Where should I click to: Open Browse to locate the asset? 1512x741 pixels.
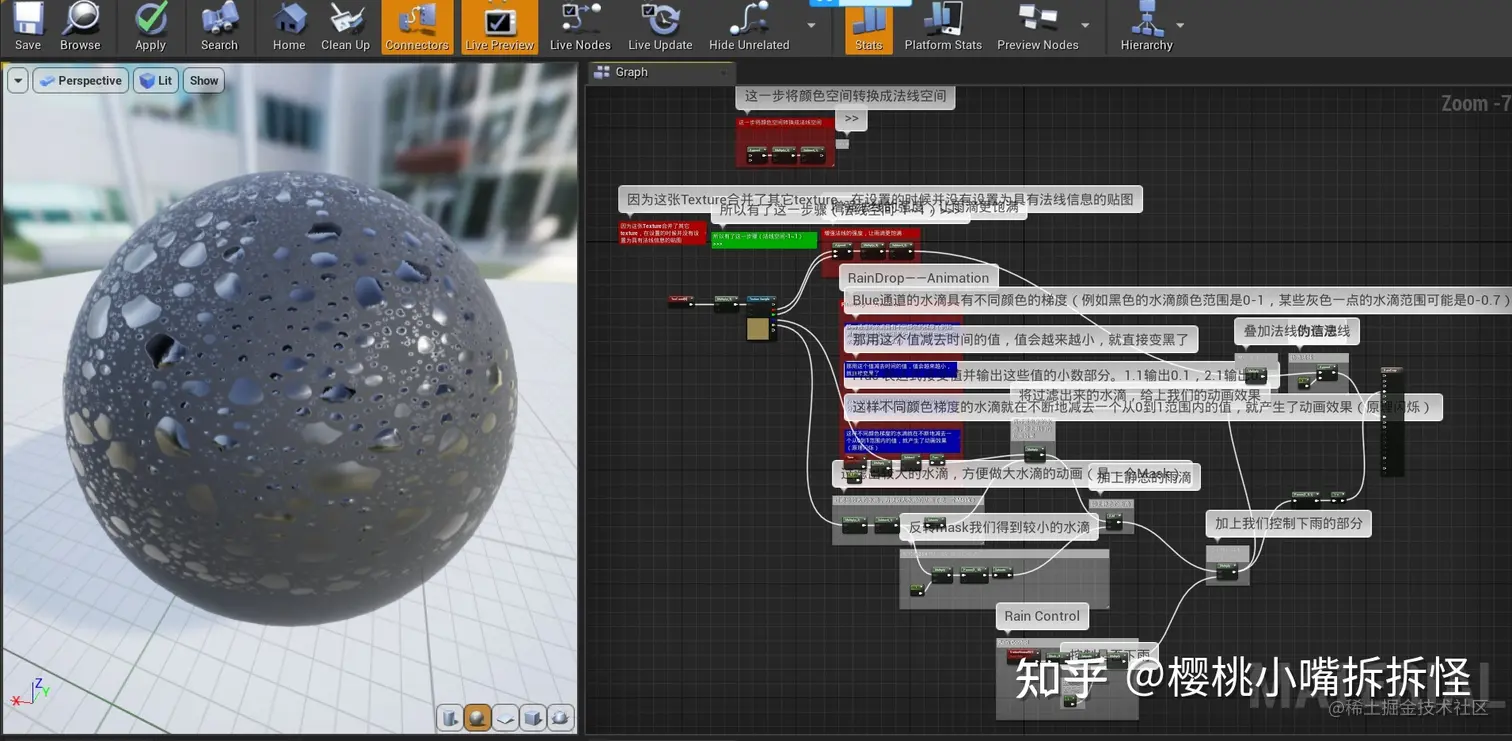[x=80, y=27]
